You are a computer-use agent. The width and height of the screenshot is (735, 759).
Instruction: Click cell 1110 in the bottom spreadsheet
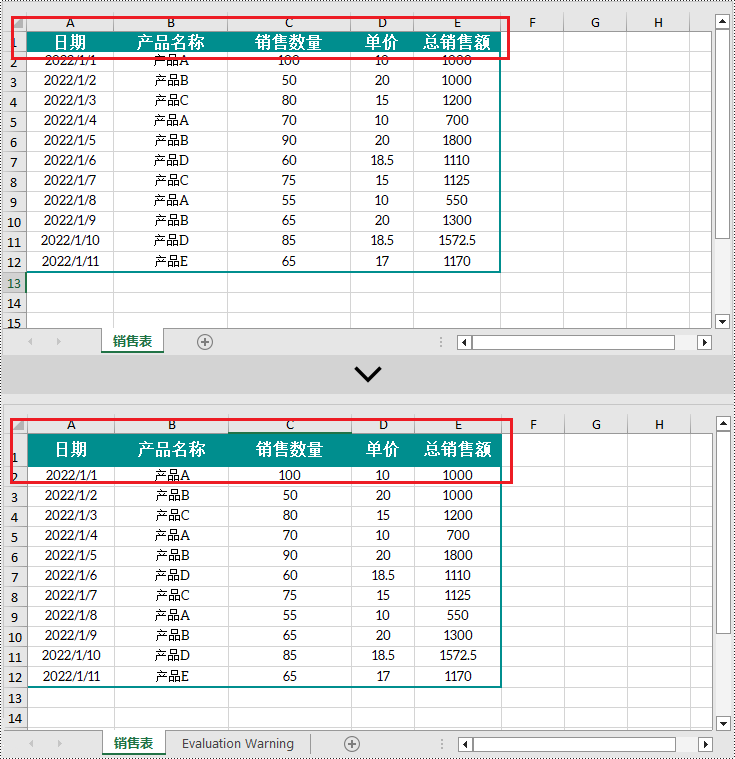(x=458, y=576)
